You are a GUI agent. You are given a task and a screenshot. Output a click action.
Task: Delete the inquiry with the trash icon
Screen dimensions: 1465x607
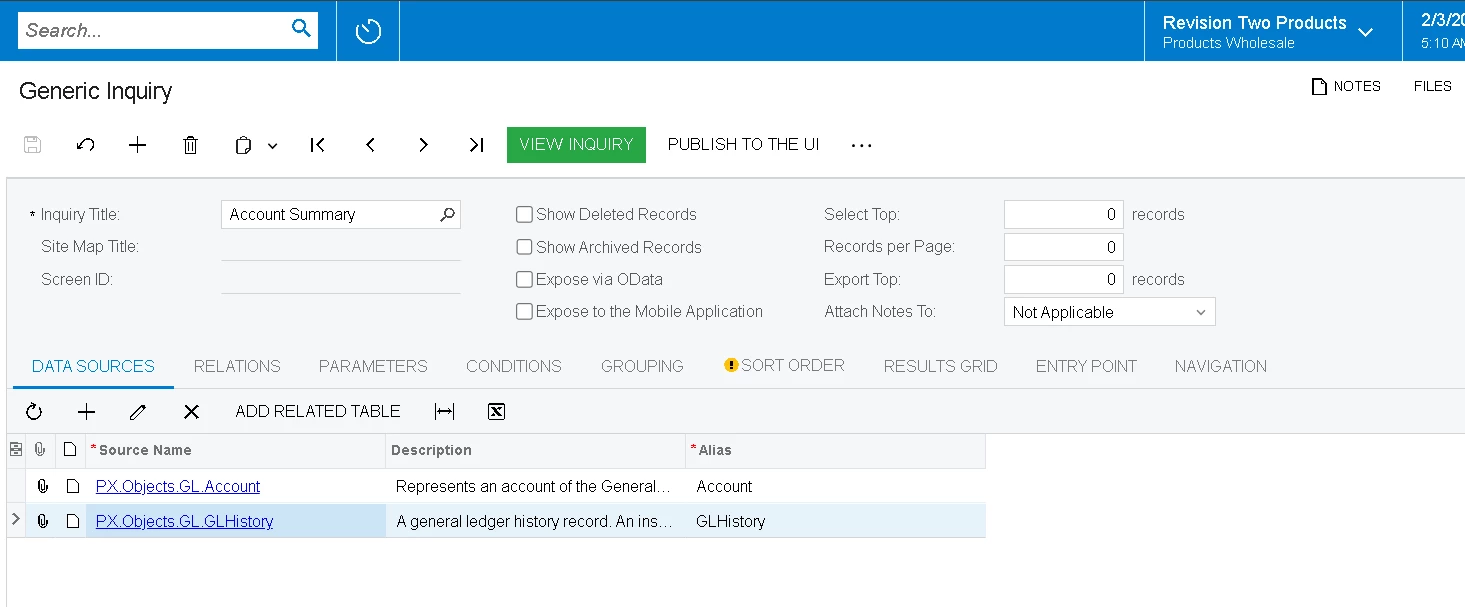click(190, 145)
